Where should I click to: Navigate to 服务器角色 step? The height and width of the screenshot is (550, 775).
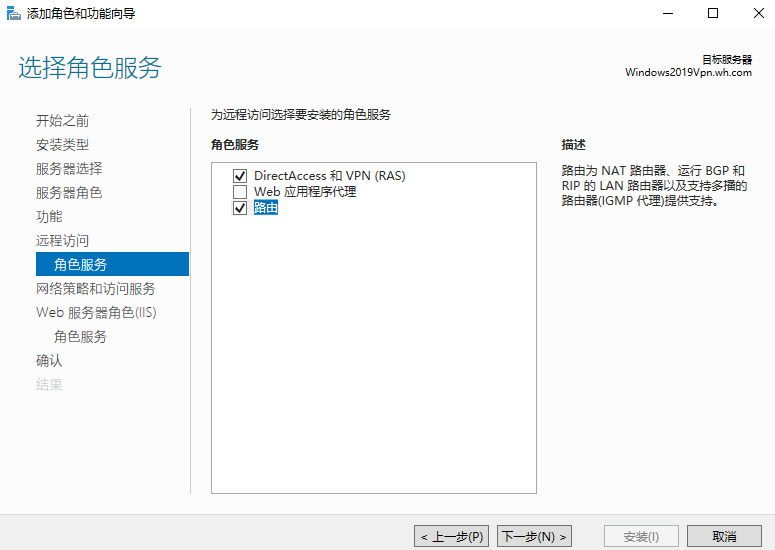(x=69, y=193)
